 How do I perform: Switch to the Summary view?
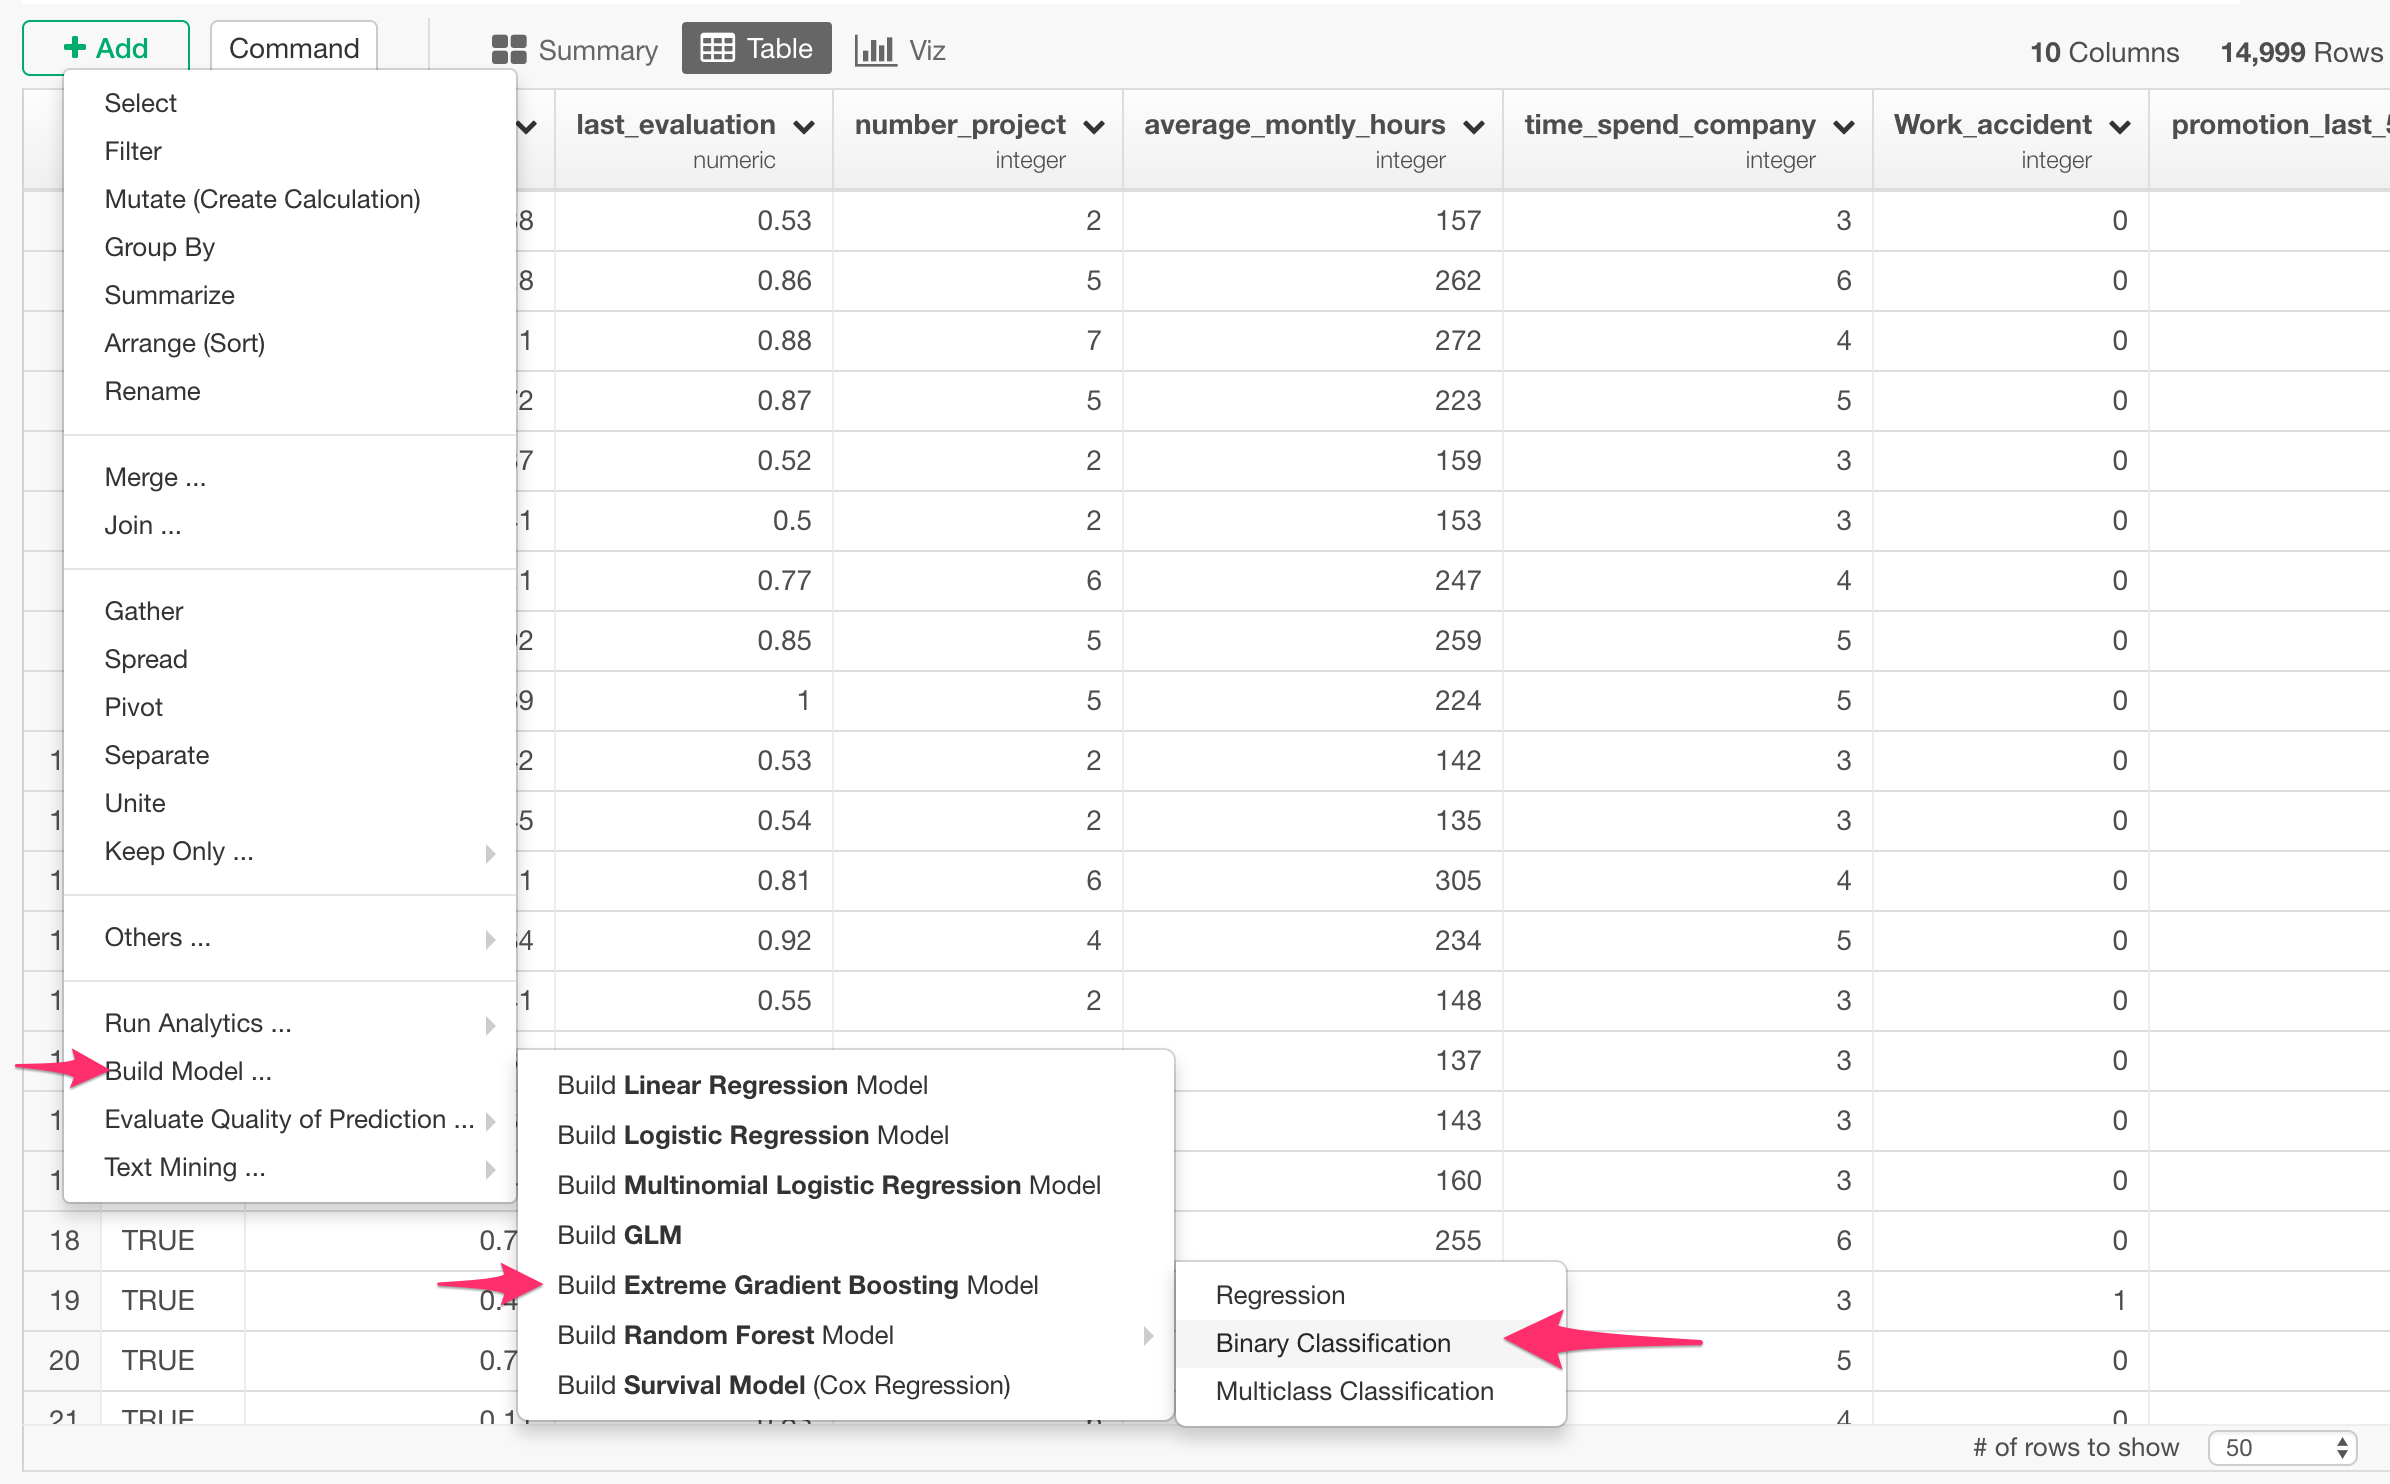[x=575, y=48]
